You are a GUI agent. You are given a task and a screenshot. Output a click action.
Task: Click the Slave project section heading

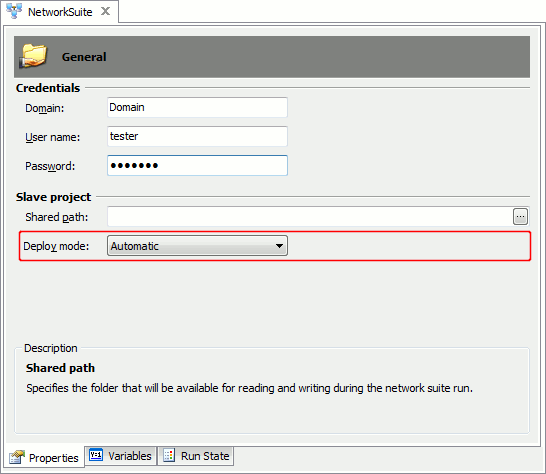53,197
